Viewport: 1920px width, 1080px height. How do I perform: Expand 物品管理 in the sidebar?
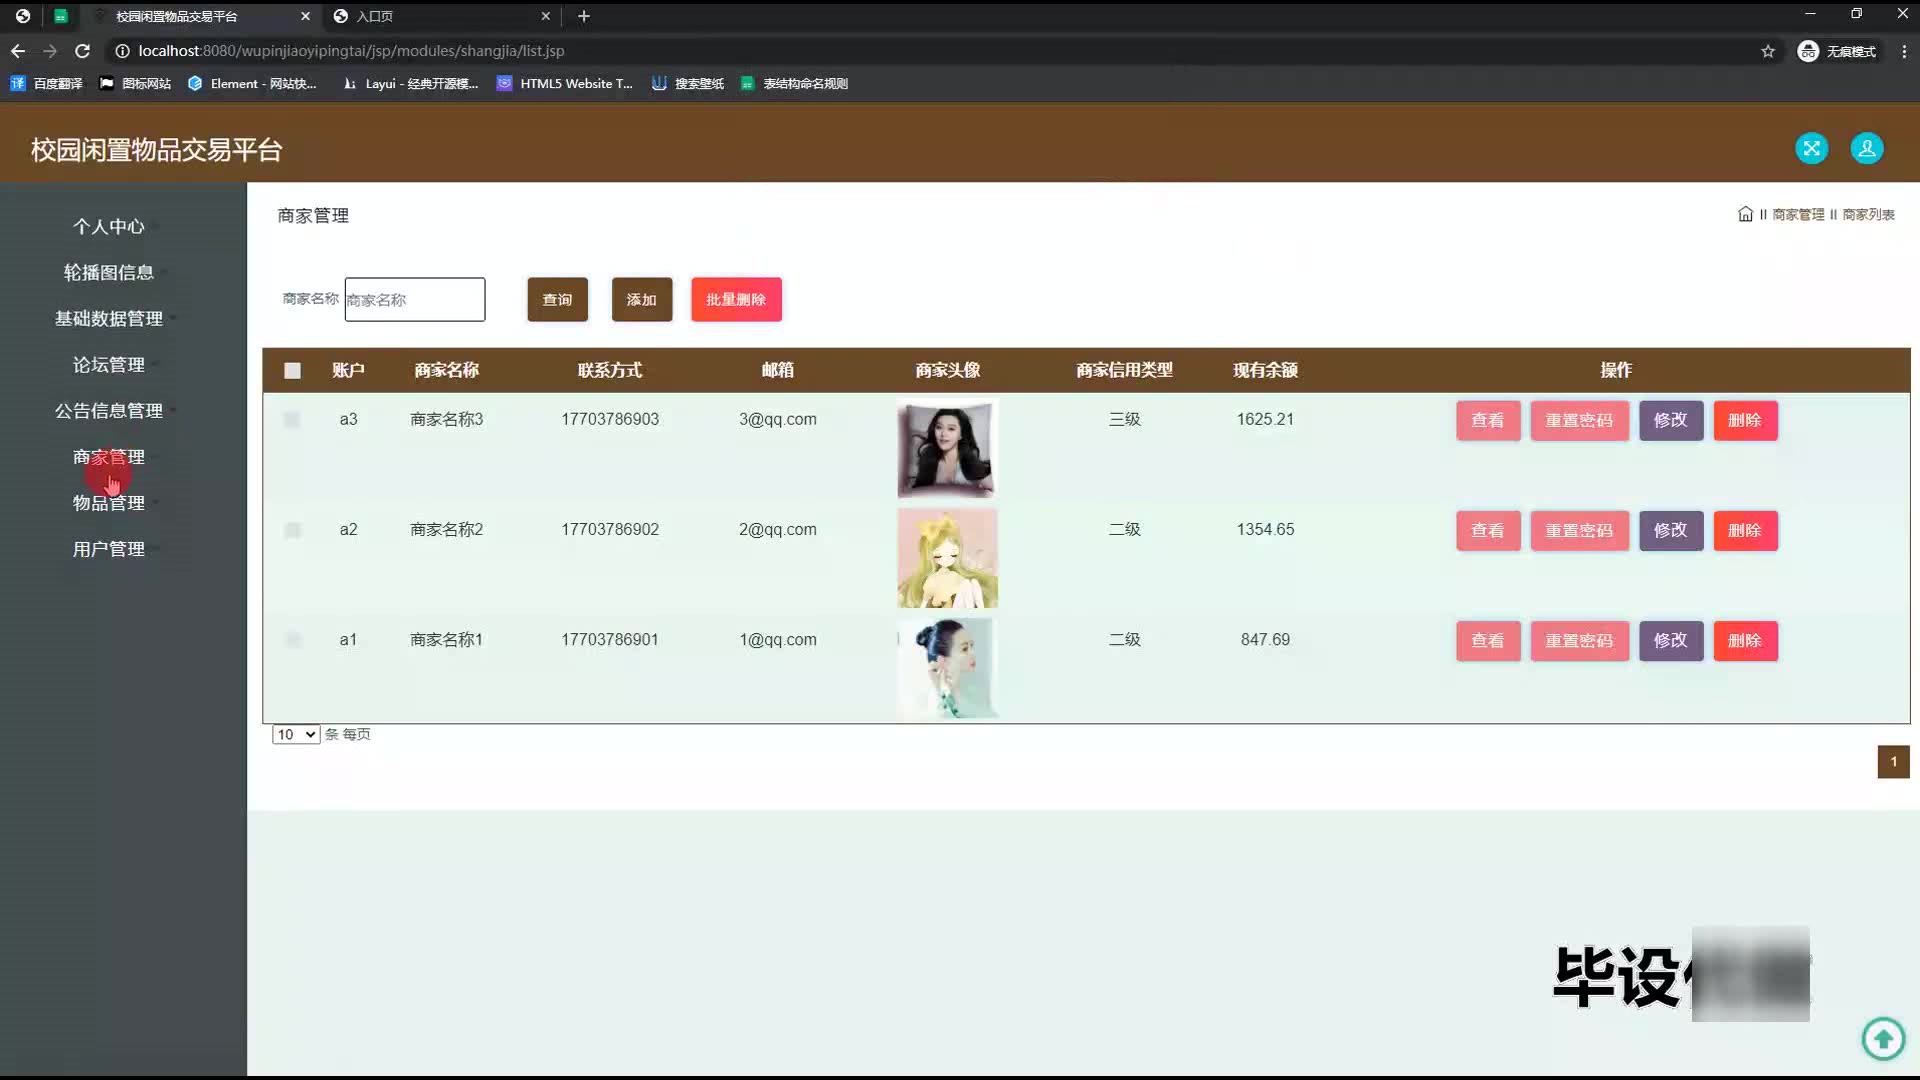tap(109, 503)
